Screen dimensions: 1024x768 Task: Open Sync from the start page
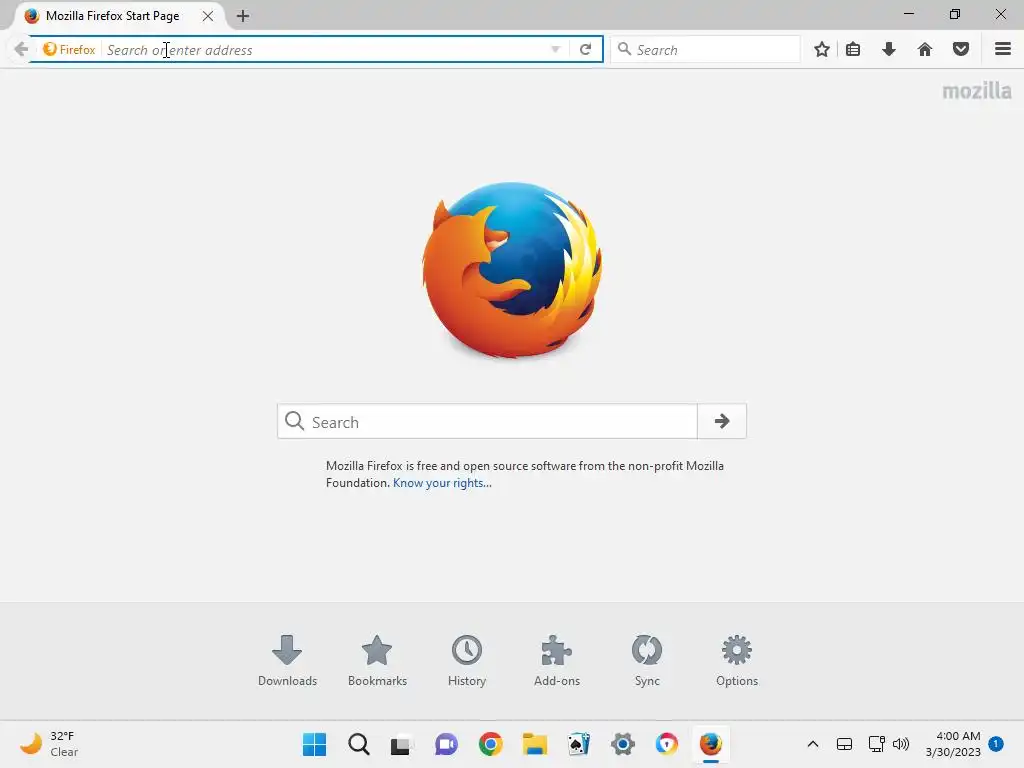pyautogui.click(x=647, y=660)
